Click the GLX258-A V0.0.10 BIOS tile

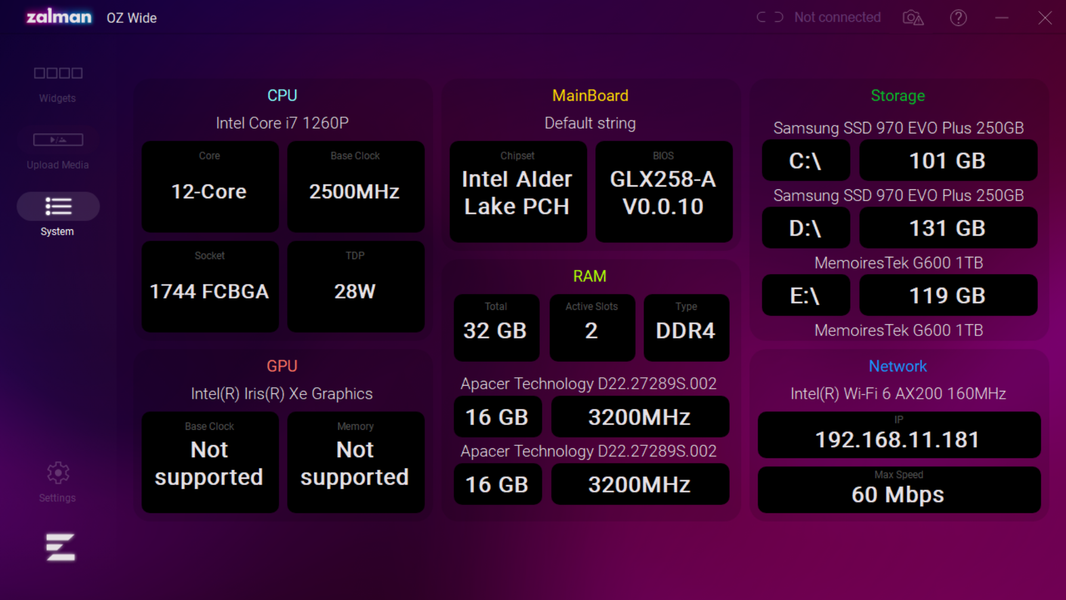point(664,192)
